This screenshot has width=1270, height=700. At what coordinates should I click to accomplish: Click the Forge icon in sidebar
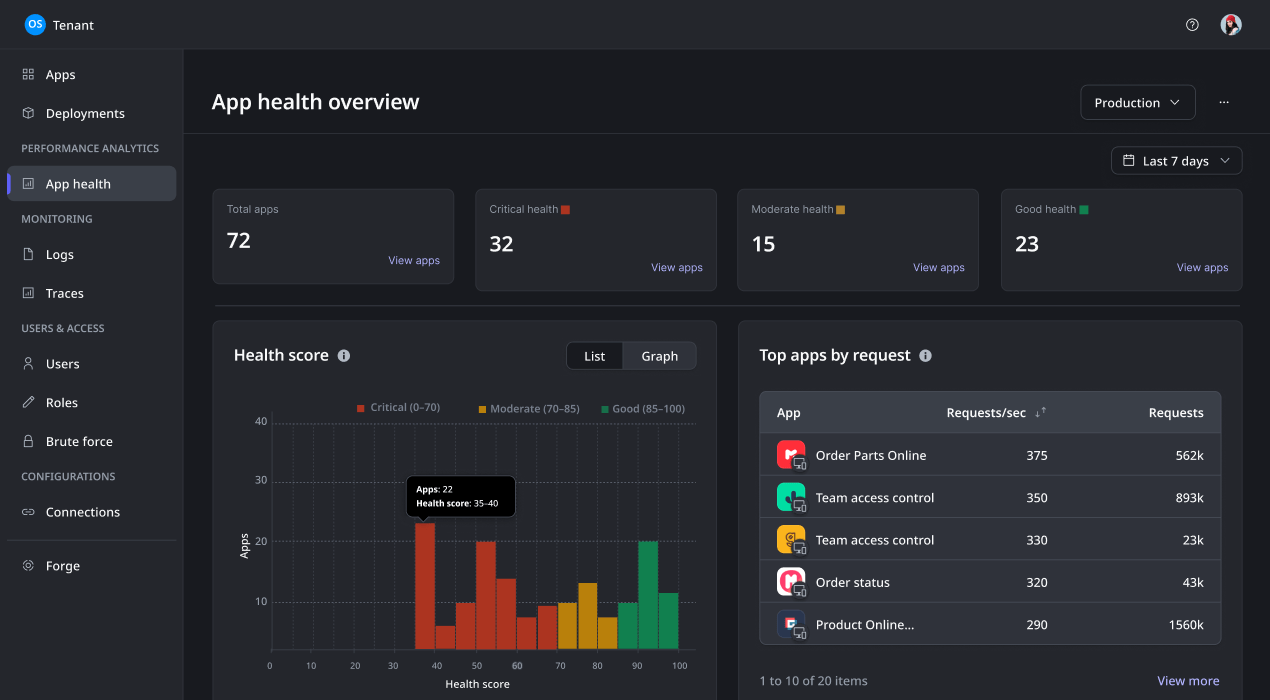point(28,566)
